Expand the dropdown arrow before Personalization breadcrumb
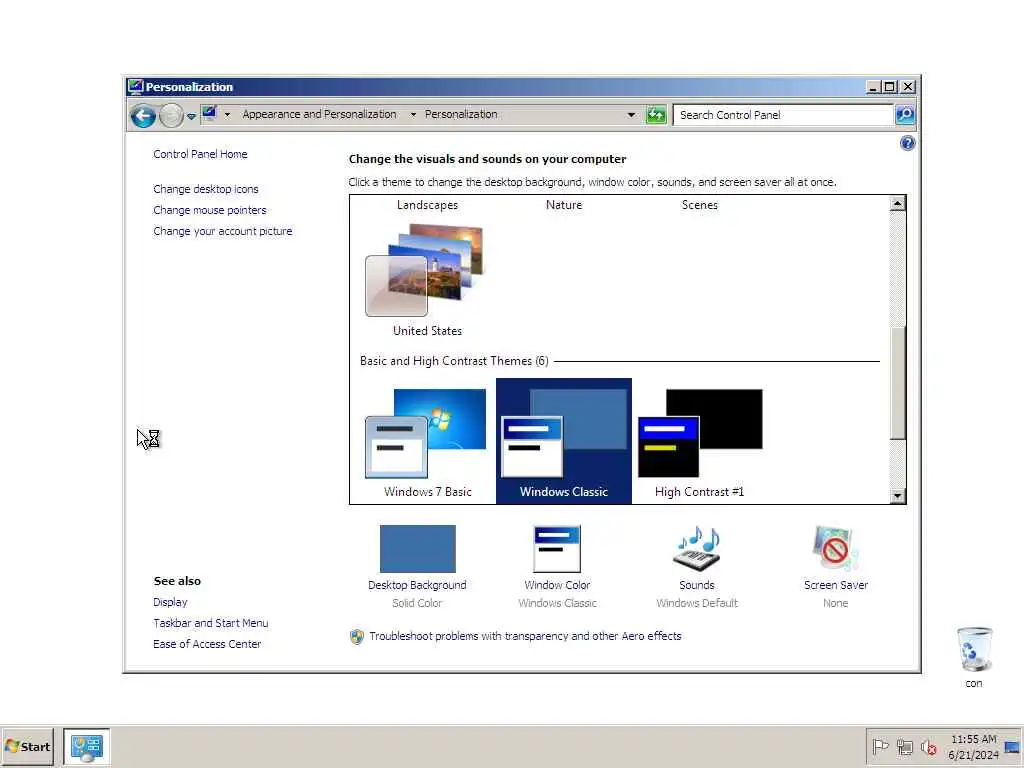Screen dimensions: 1024x768 [x=413, y=115]
